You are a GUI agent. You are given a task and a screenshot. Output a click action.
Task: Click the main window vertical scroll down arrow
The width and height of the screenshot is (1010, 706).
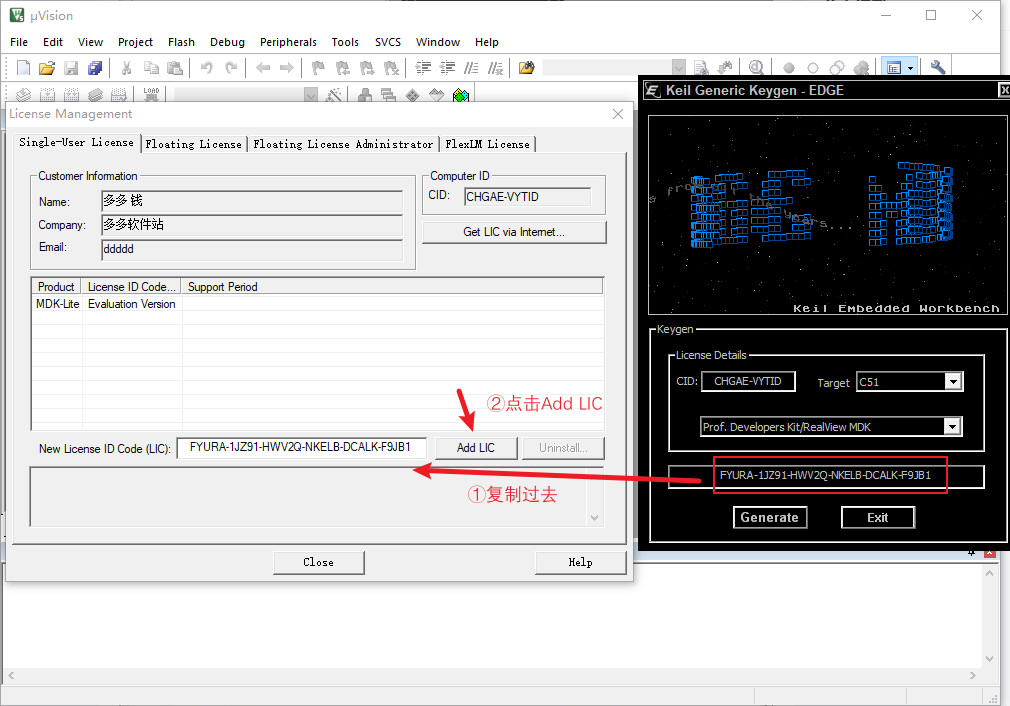pyautogui.click(x=989, y=659)
